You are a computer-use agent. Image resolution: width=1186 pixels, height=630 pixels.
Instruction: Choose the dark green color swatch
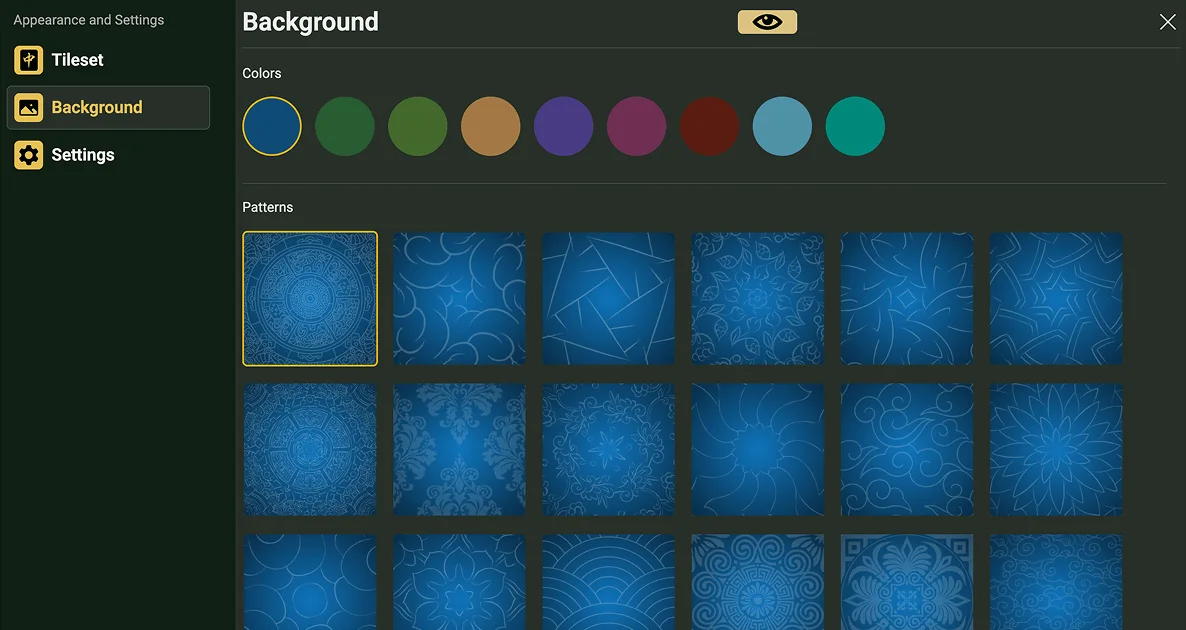[x=345, y=126]
